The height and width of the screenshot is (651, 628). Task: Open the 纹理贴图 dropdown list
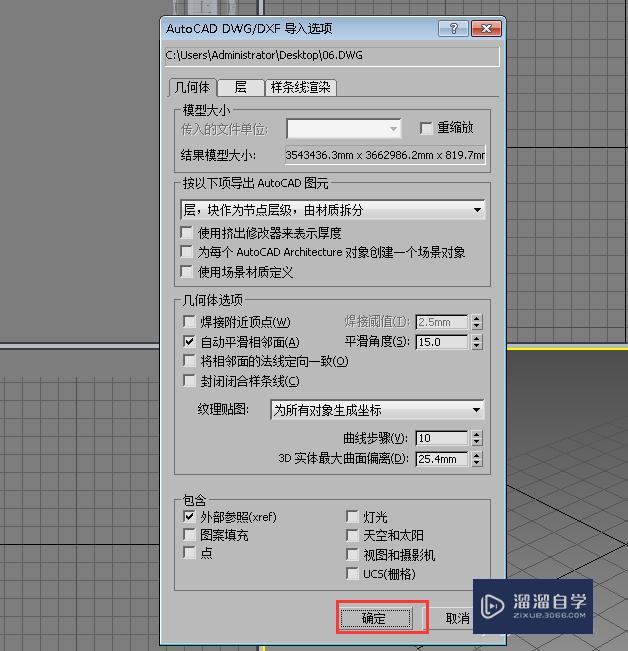click(x=377, y=410)
